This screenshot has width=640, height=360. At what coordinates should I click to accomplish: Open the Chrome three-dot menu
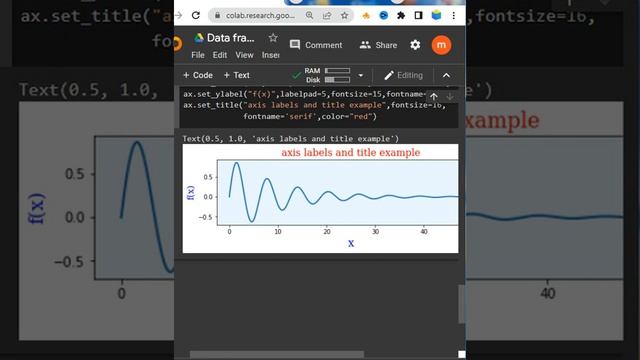[453, 16]
